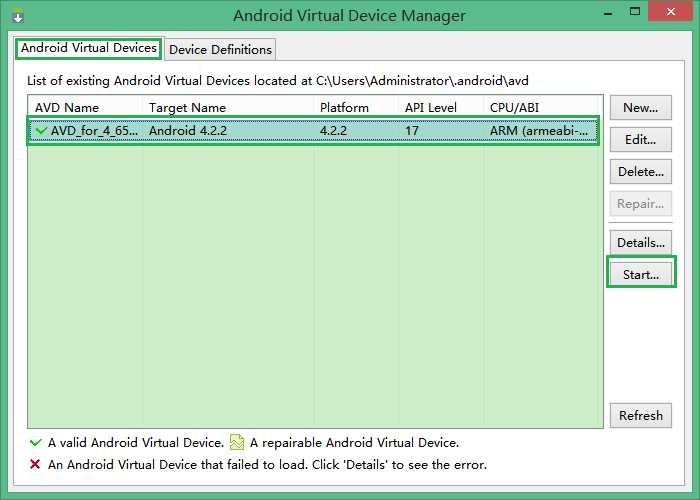Viewport: 700px width, 500px height.
Task: Close the Android Virtual Device Manager window
Action: click(671, 12)
